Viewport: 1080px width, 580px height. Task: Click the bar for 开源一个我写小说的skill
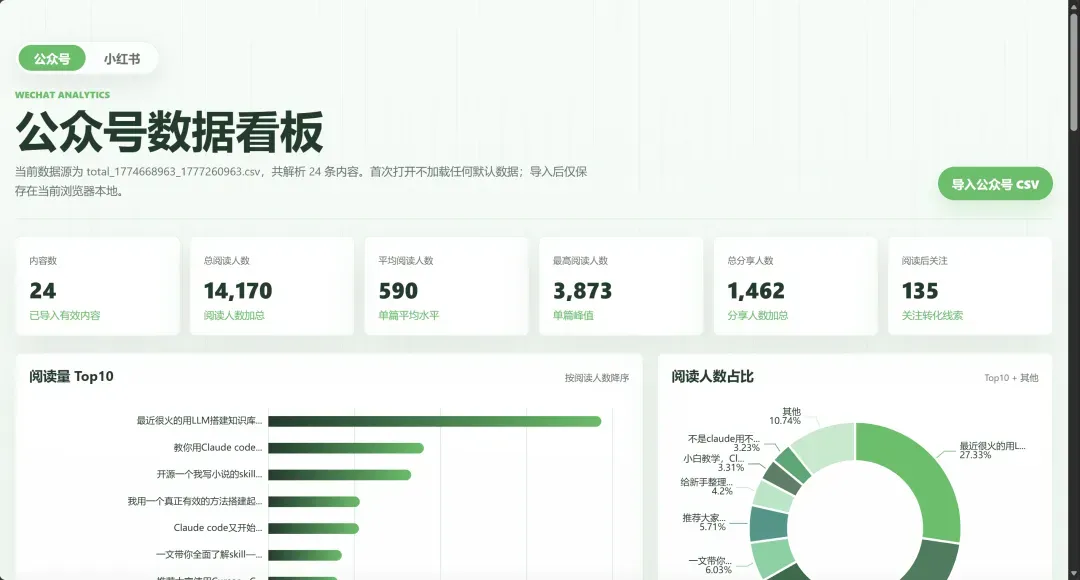340,475
